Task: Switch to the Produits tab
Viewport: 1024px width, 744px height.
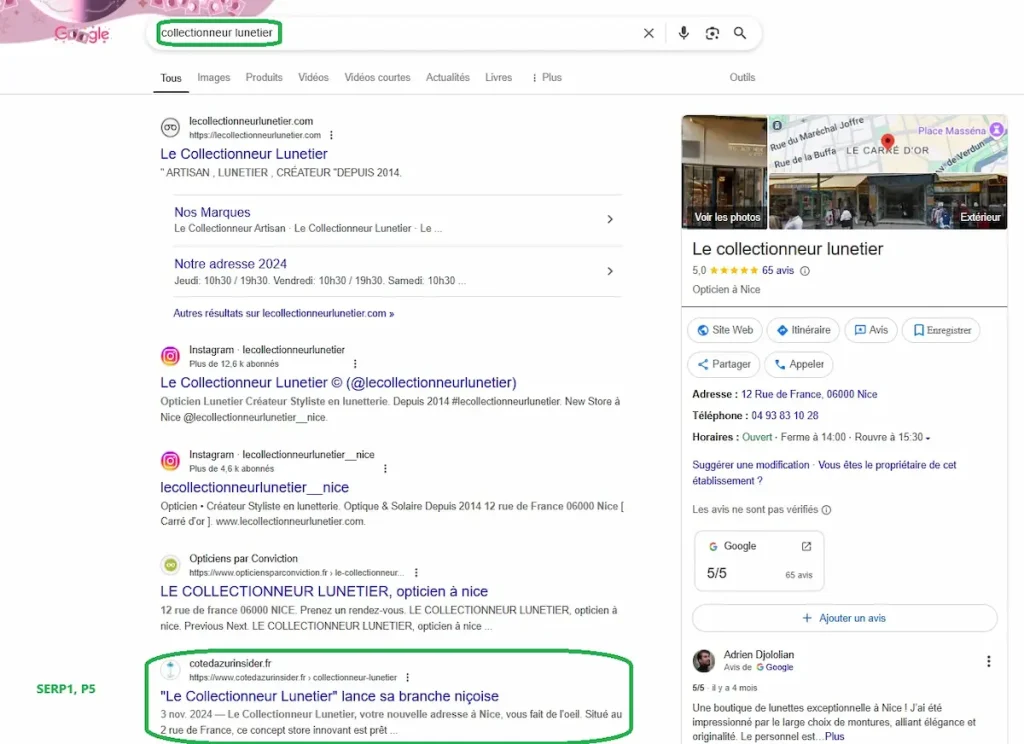Action: pos(264,77)
